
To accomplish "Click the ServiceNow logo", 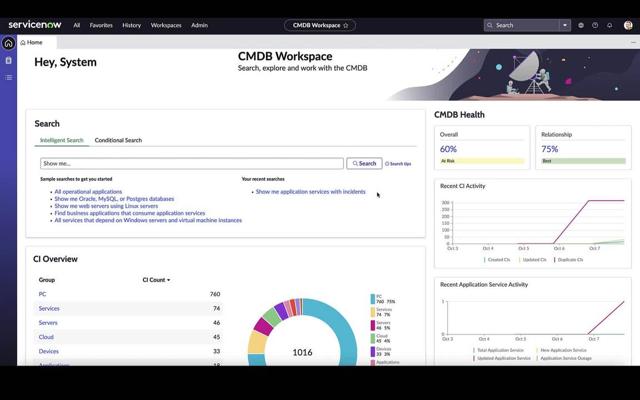I will point(35,25).
